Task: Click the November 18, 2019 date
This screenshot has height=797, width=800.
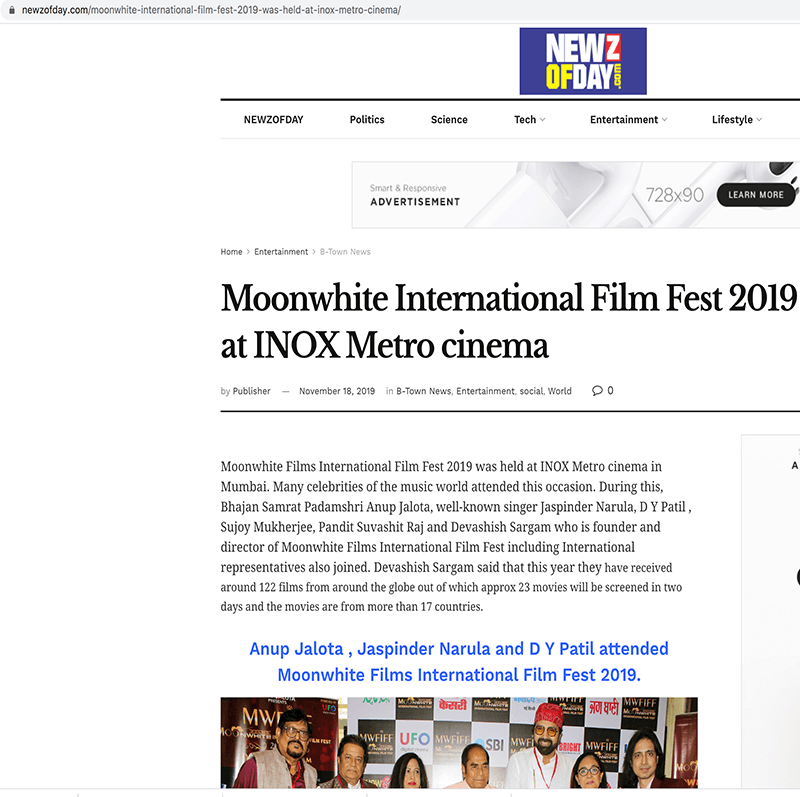Action: pyautogui.click(x=337, y=391)
